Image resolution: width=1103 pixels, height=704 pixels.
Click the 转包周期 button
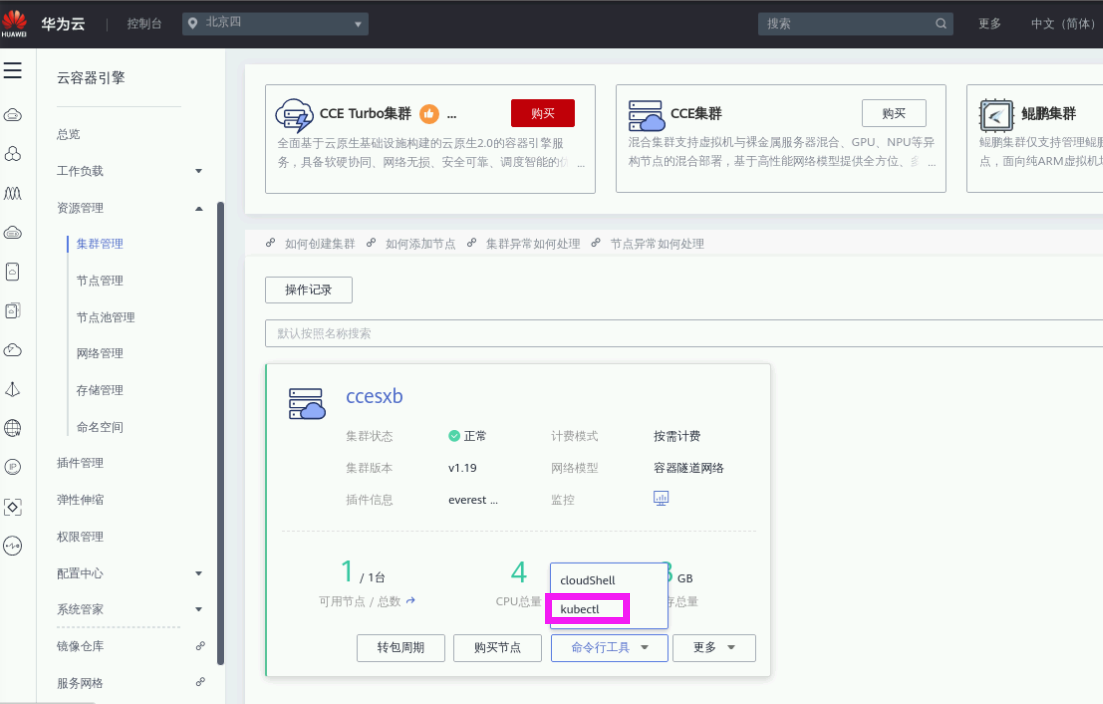pyautogui.click(x=400, y=648)
